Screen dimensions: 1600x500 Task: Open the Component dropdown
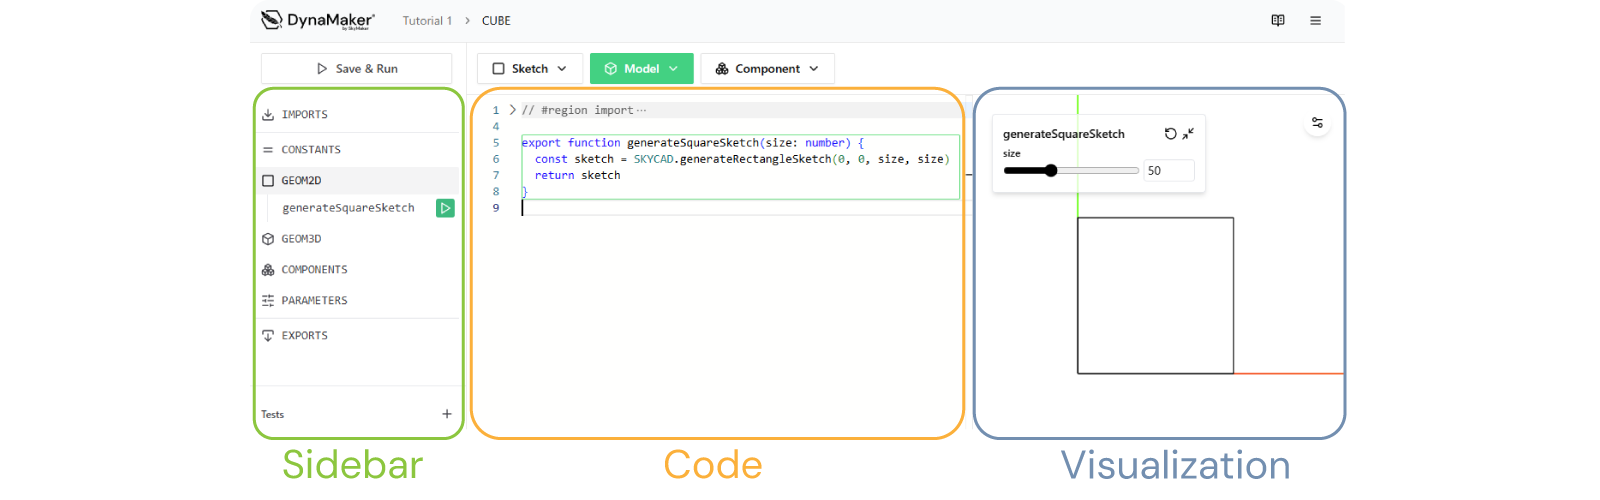point(767,69)
